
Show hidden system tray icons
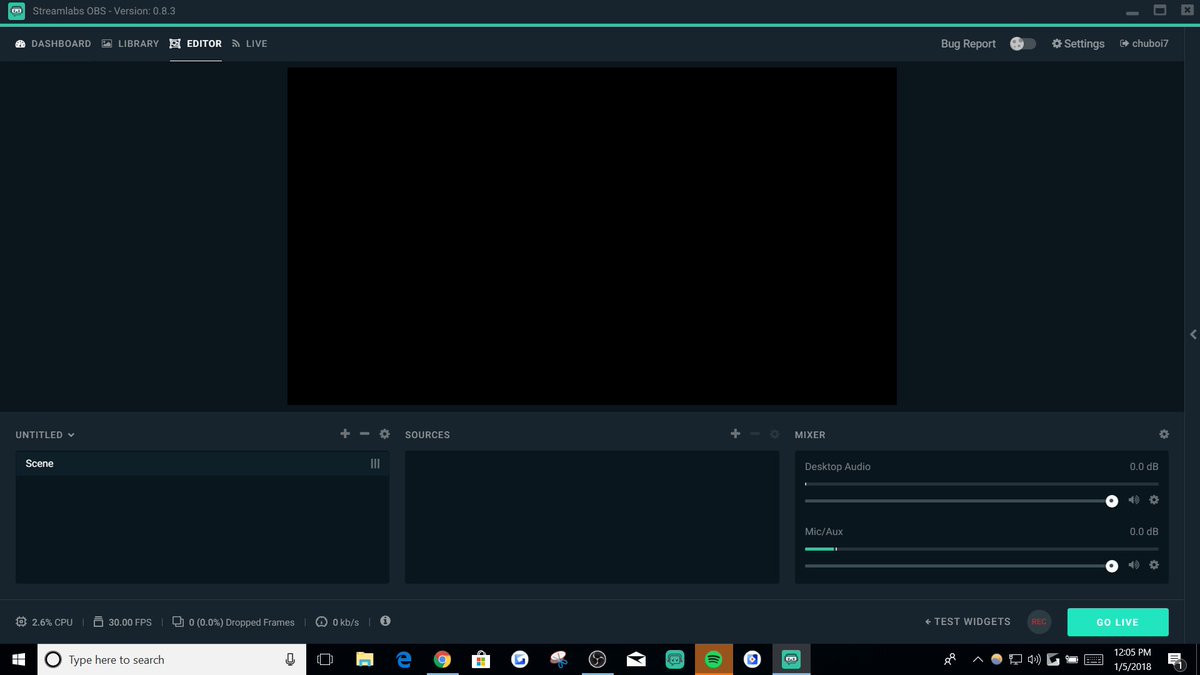coord(978,659)
